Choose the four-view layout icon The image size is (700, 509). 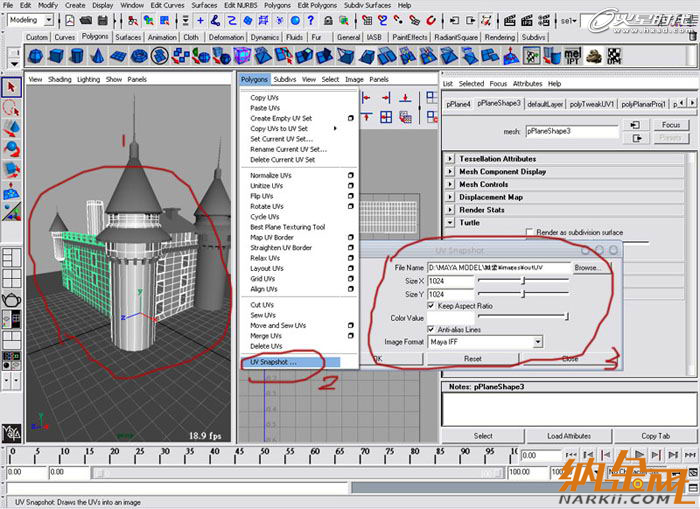tap(12, 277)
